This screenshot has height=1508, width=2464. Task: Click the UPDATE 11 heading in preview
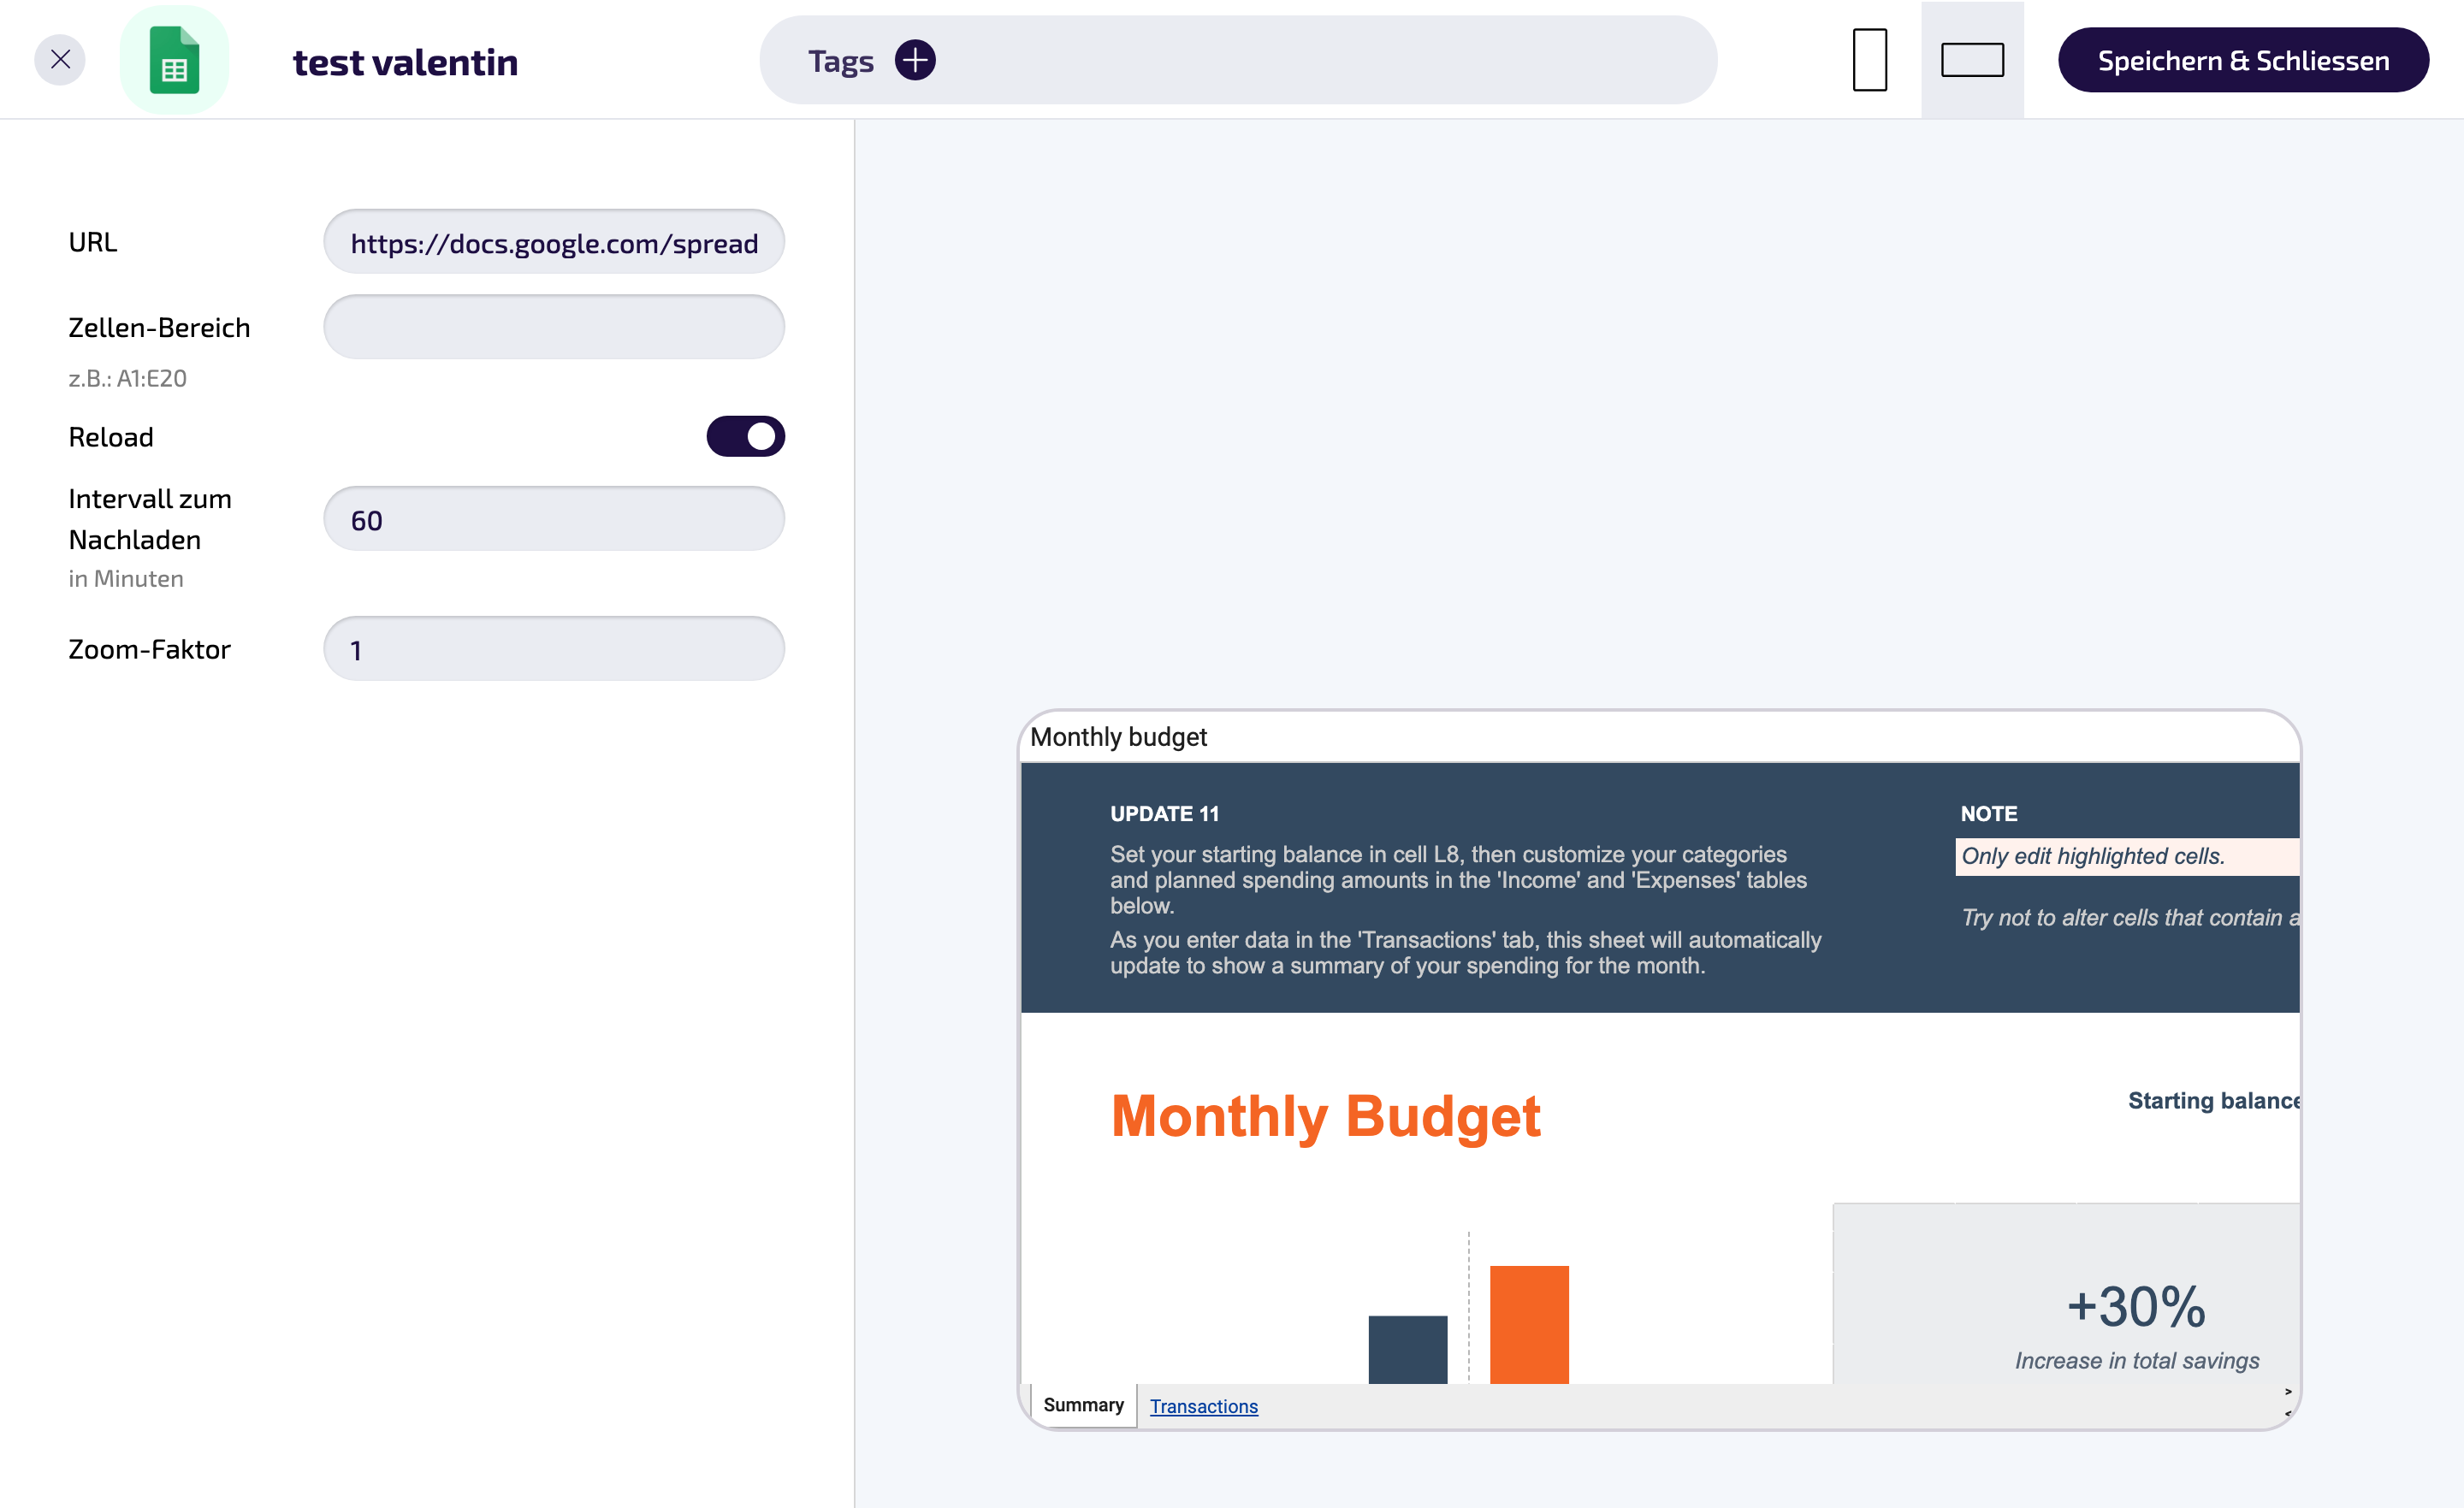(1165, 814)
